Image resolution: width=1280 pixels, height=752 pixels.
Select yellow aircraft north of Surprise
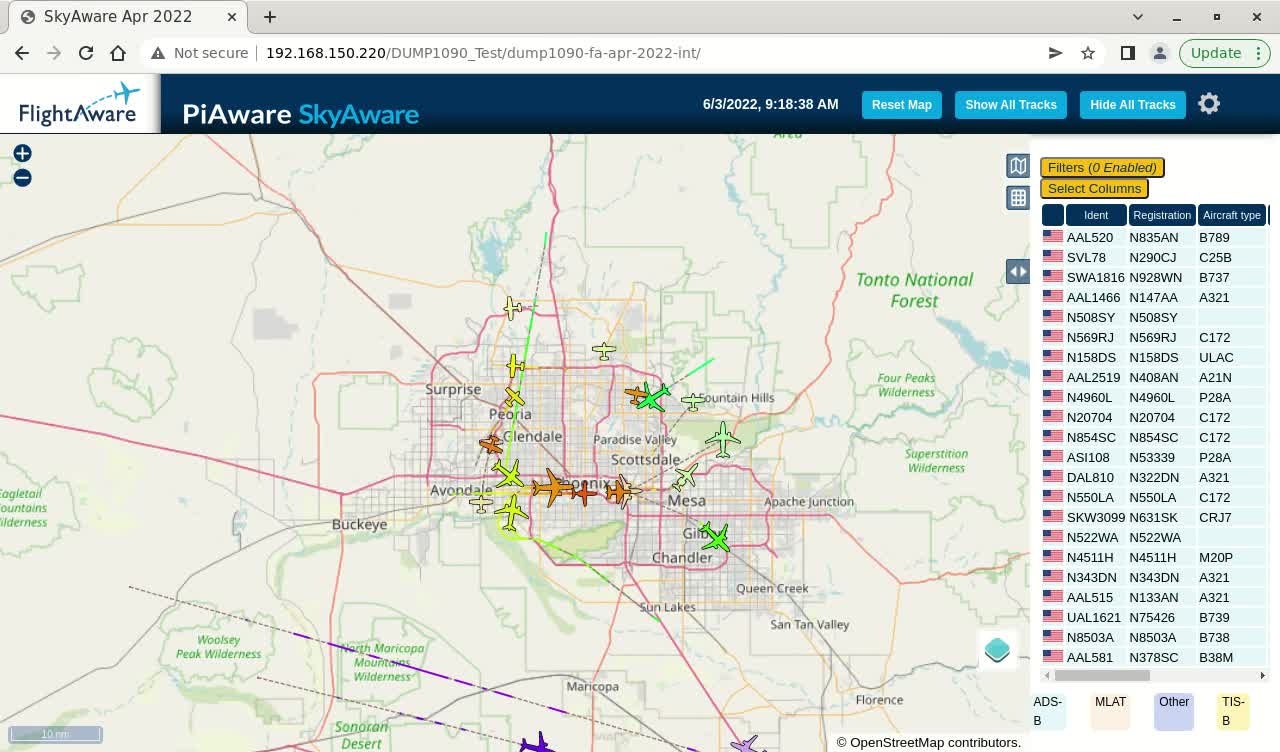(x=512, y=307)
